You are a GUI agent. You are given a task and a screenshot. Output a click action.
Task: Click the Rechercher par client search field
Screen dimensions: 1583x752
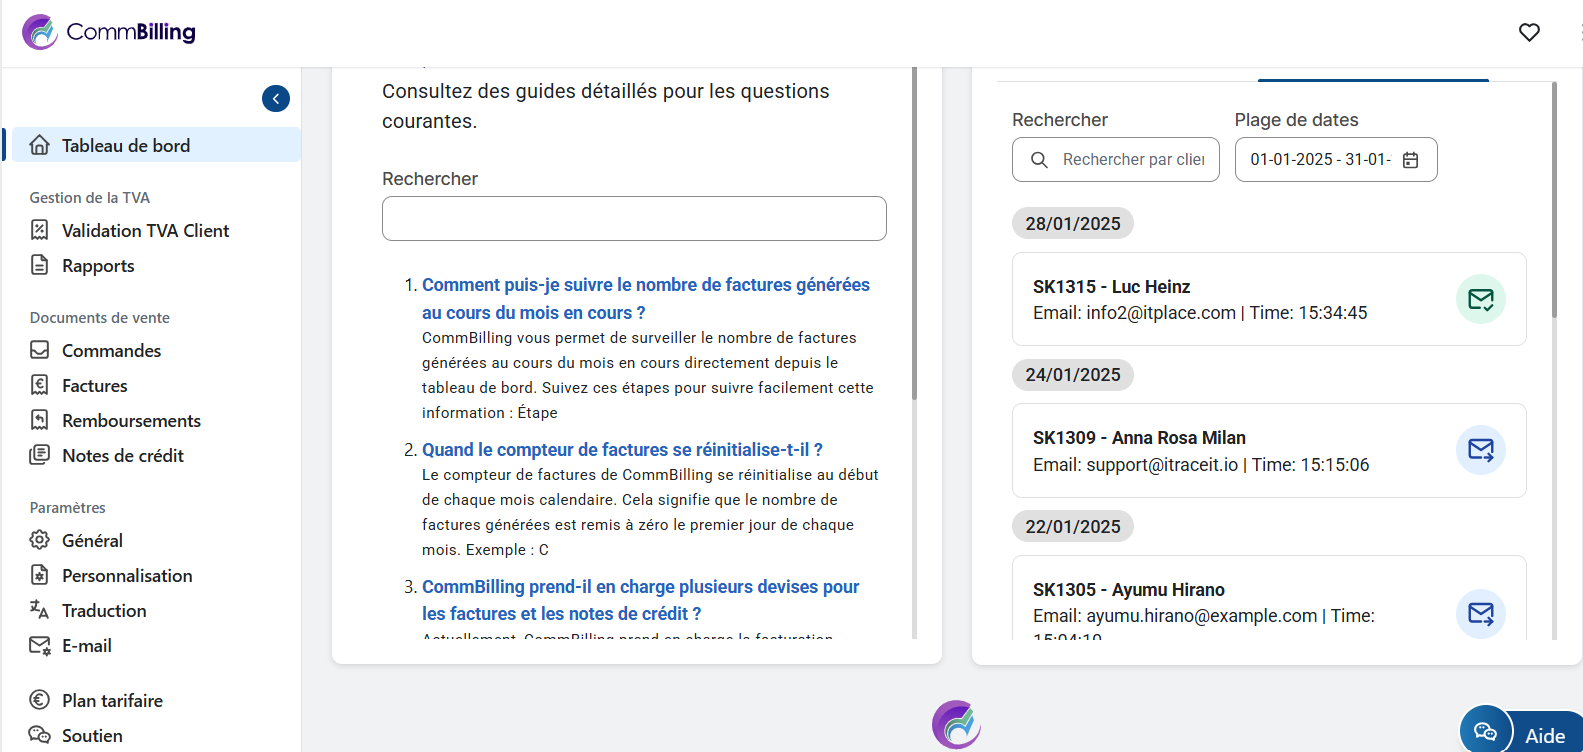click(1132, 160)
